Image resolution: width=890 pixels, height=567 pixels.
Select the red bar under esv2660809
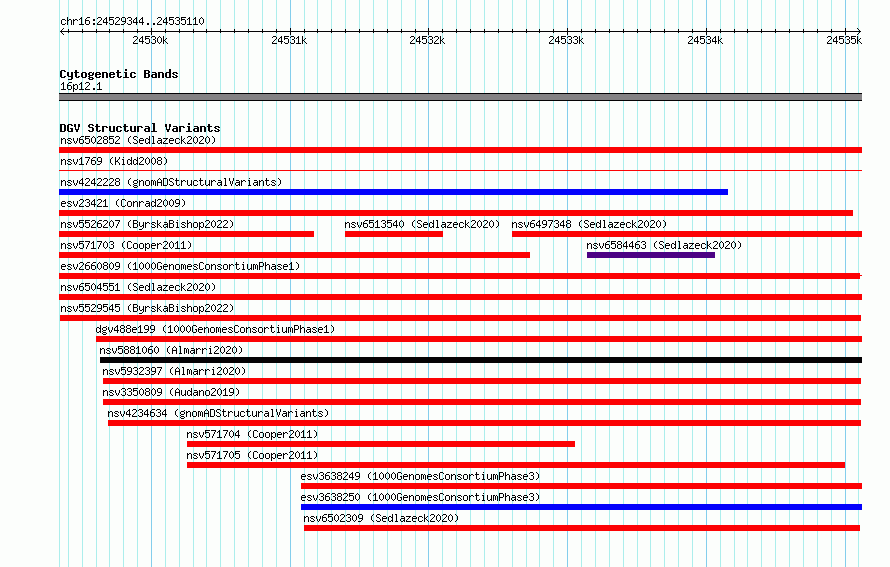point(460,276)
